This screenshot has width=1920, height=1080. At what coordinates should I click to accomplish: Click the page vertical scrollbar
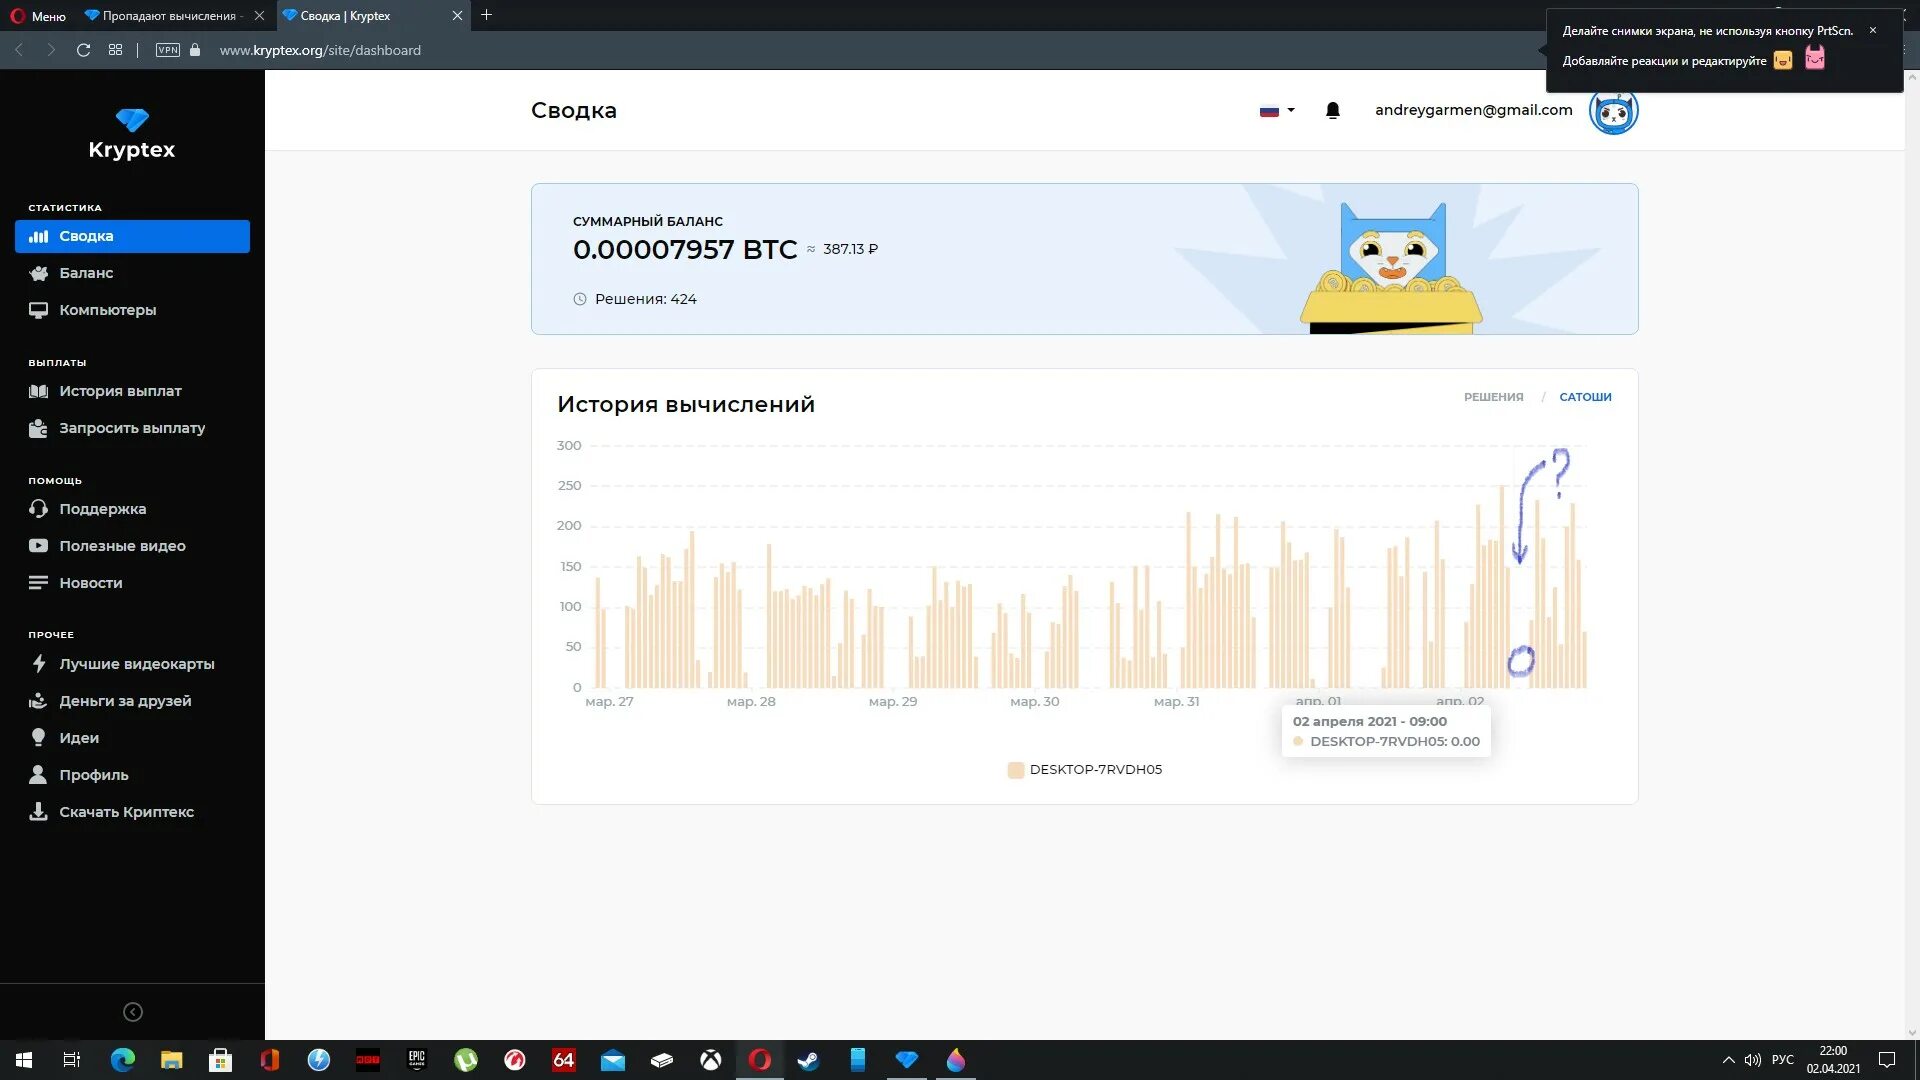tap(1912, 555)
